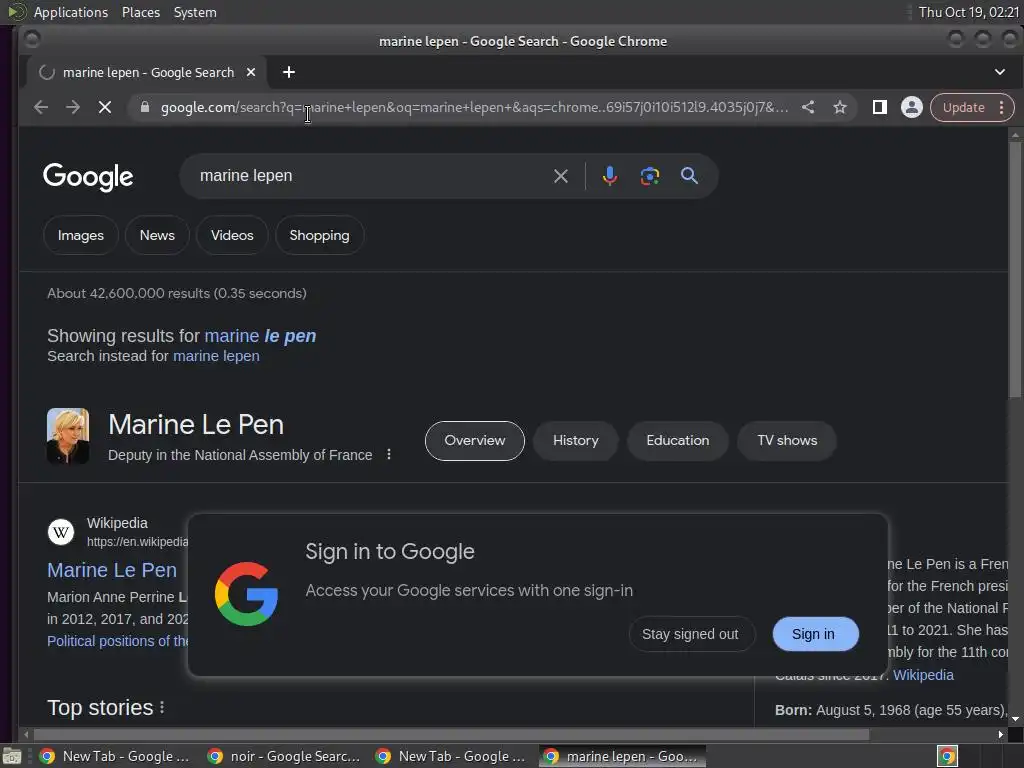This screenshot has height=768, width=1024.
Task: Open the Places menu
Action: point(141,12)
